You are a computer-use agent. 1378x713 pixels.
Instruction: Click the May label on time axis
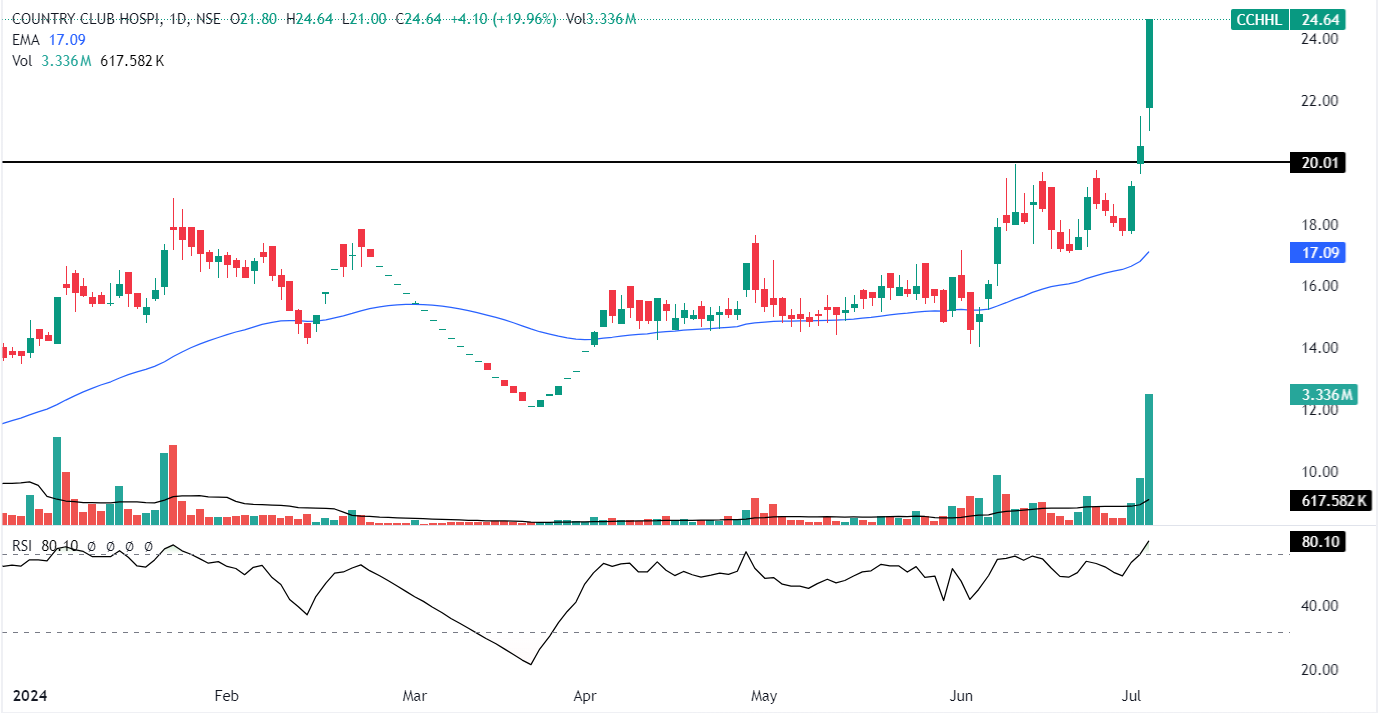point(764,695)
